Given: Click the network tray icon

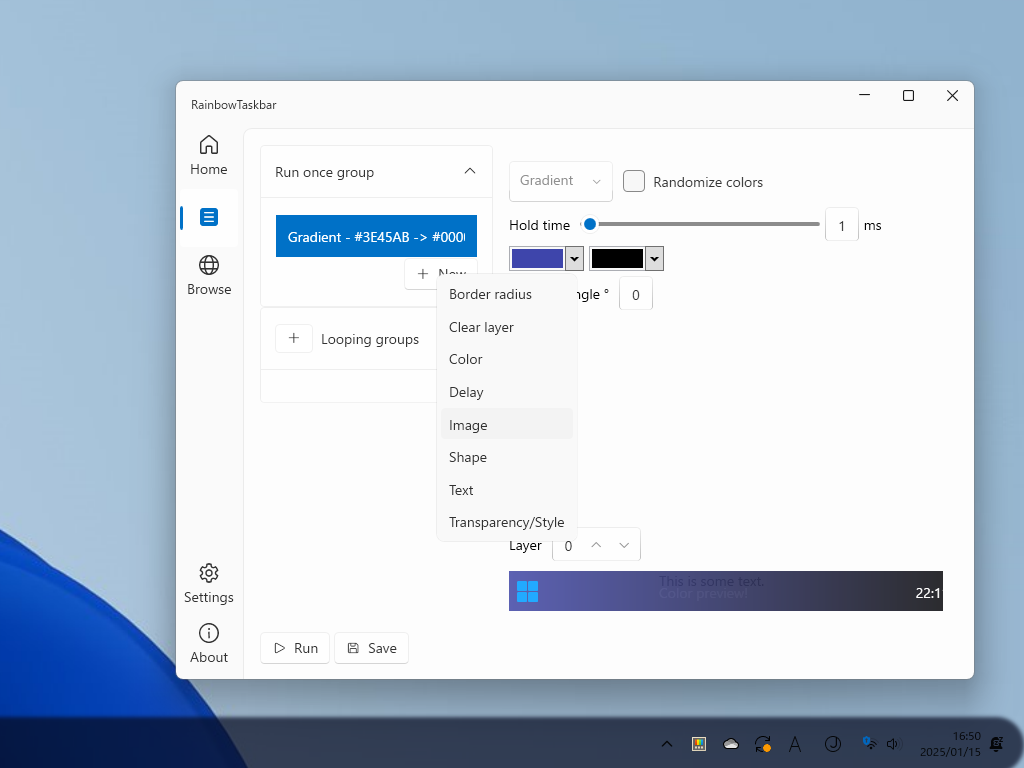Looking at the screenshot, I should click(869, 743).
